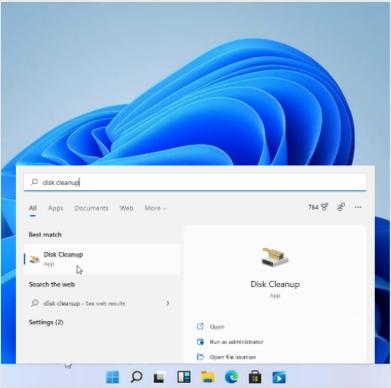
Task: Select the All search filter tab
Action: [33, 208]
